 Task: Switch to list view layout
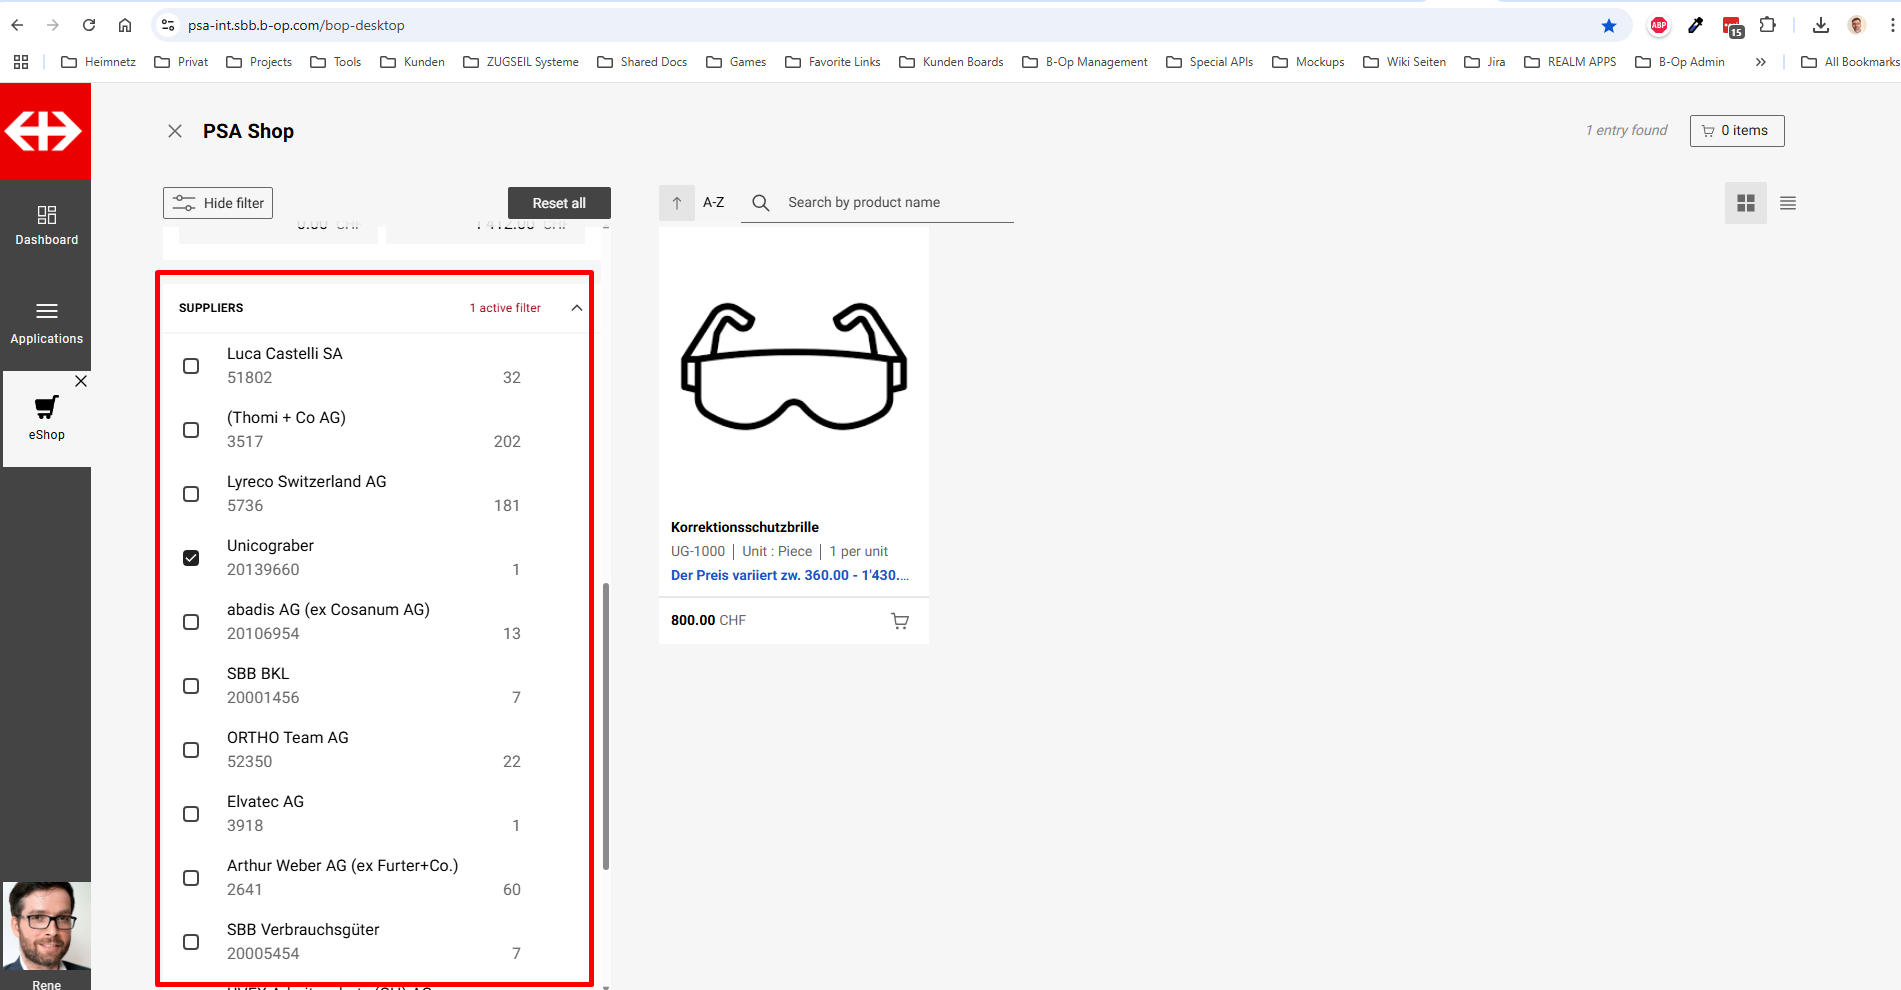[x=1787, y=203]
